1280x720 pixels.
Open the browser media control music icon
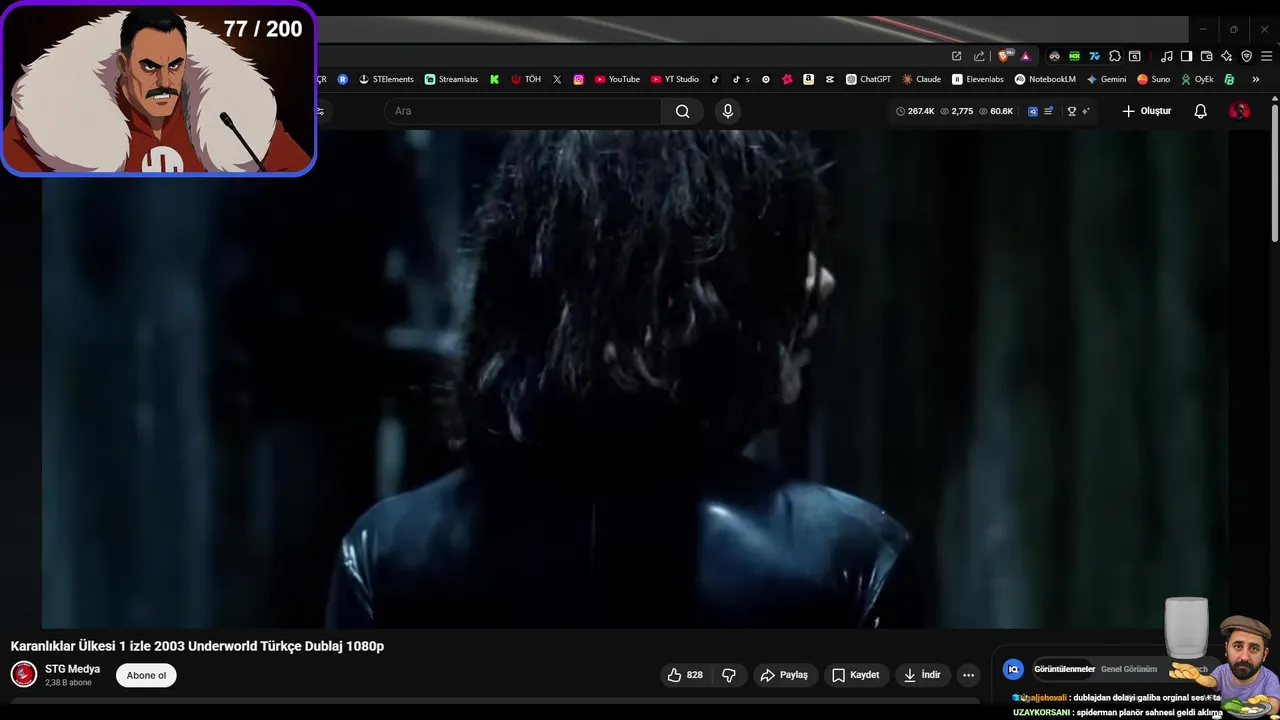[x=1166, y=56]
